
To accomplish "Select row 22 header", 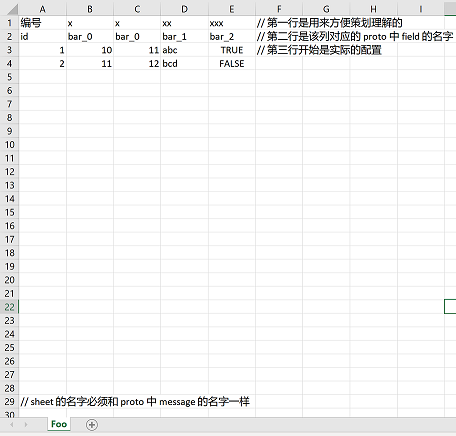I will pyautogui.click(x=9, y=307).
